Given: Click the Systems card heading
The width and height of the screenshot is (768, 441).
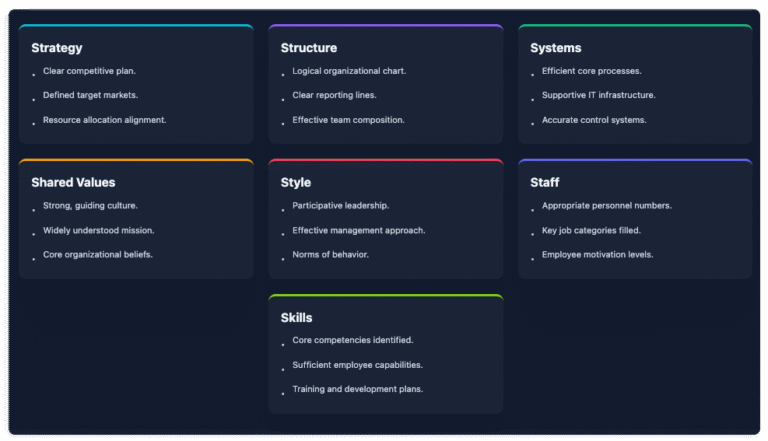Looking at the screenshot, I should [556, 48].
